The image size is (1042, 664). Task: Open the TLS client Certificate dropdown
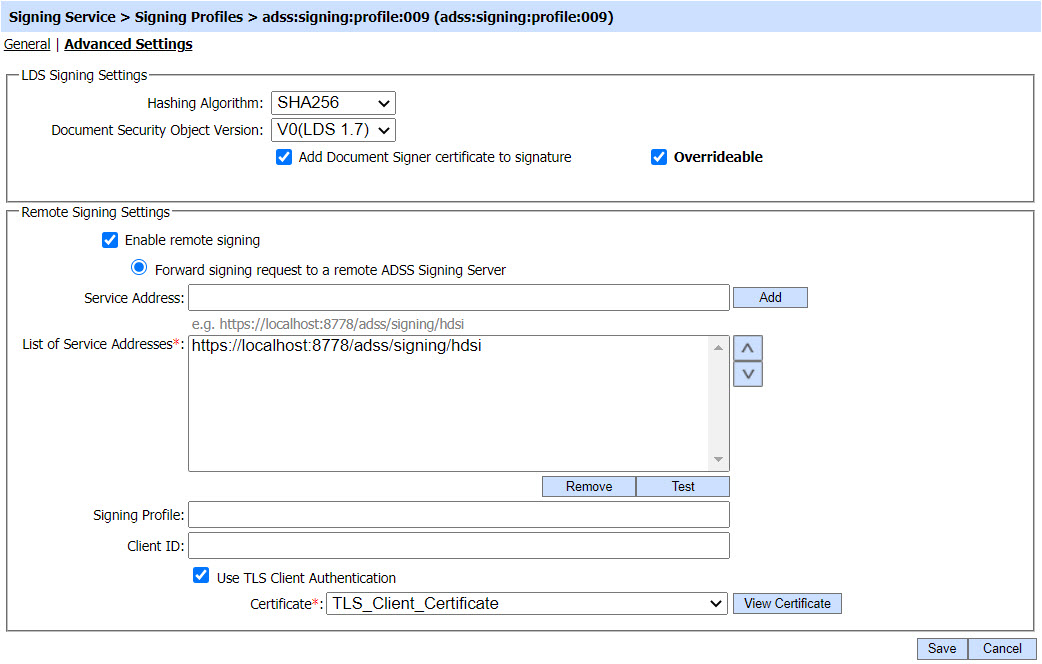(x=527, y=604)
